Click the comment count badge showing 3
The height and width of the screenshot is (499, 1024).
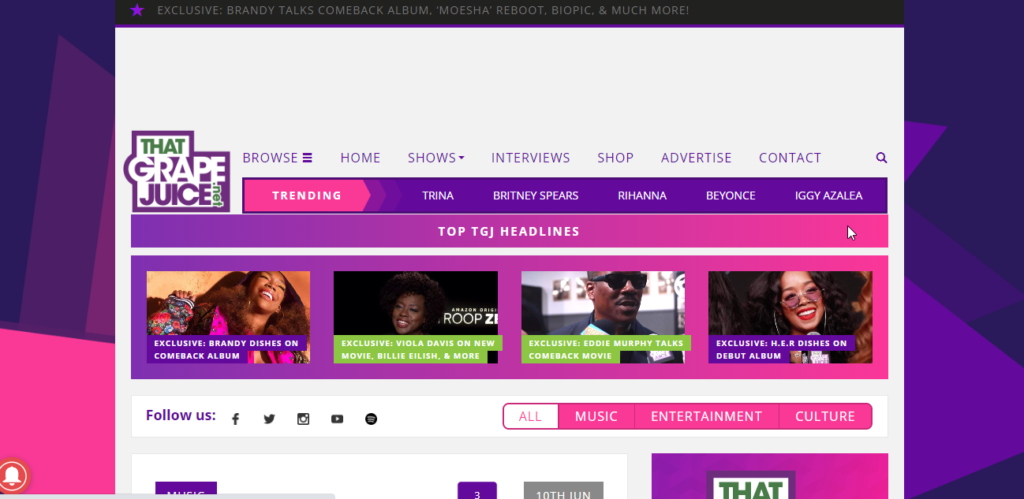coord(477,491)
